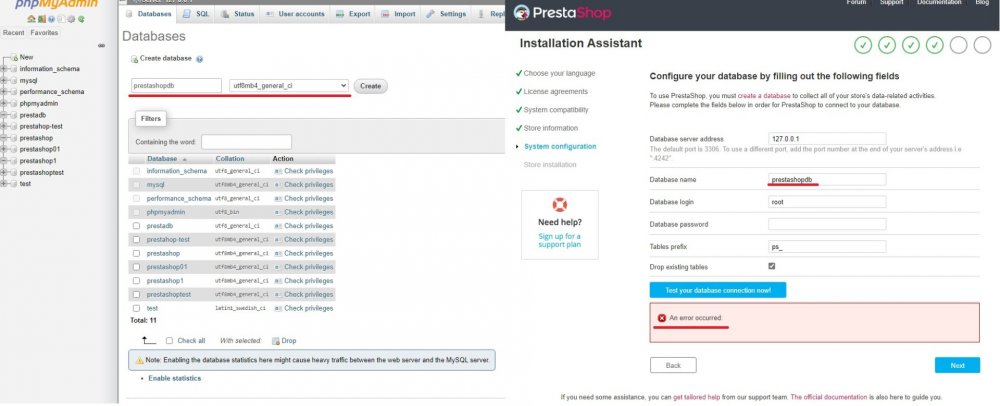Click the New database icon in tree
The image size is (1000, 406).
coord(13,57)
